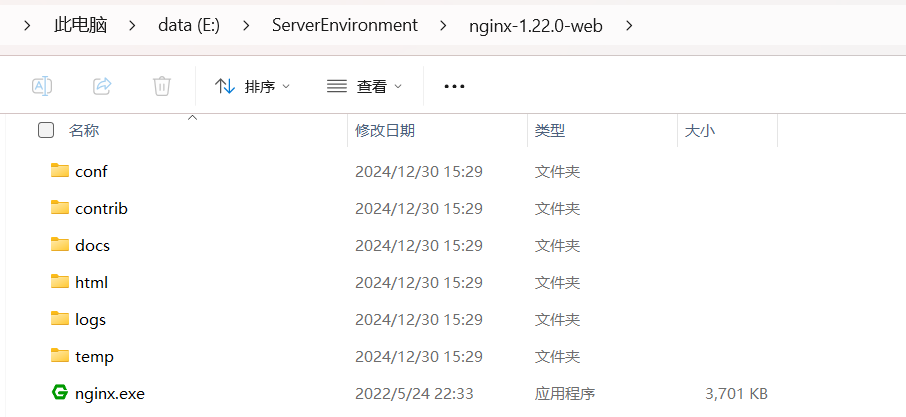This screenshot has width=906, height=417.
Task: Select the docs folder icon
Action: coord(60,244)
